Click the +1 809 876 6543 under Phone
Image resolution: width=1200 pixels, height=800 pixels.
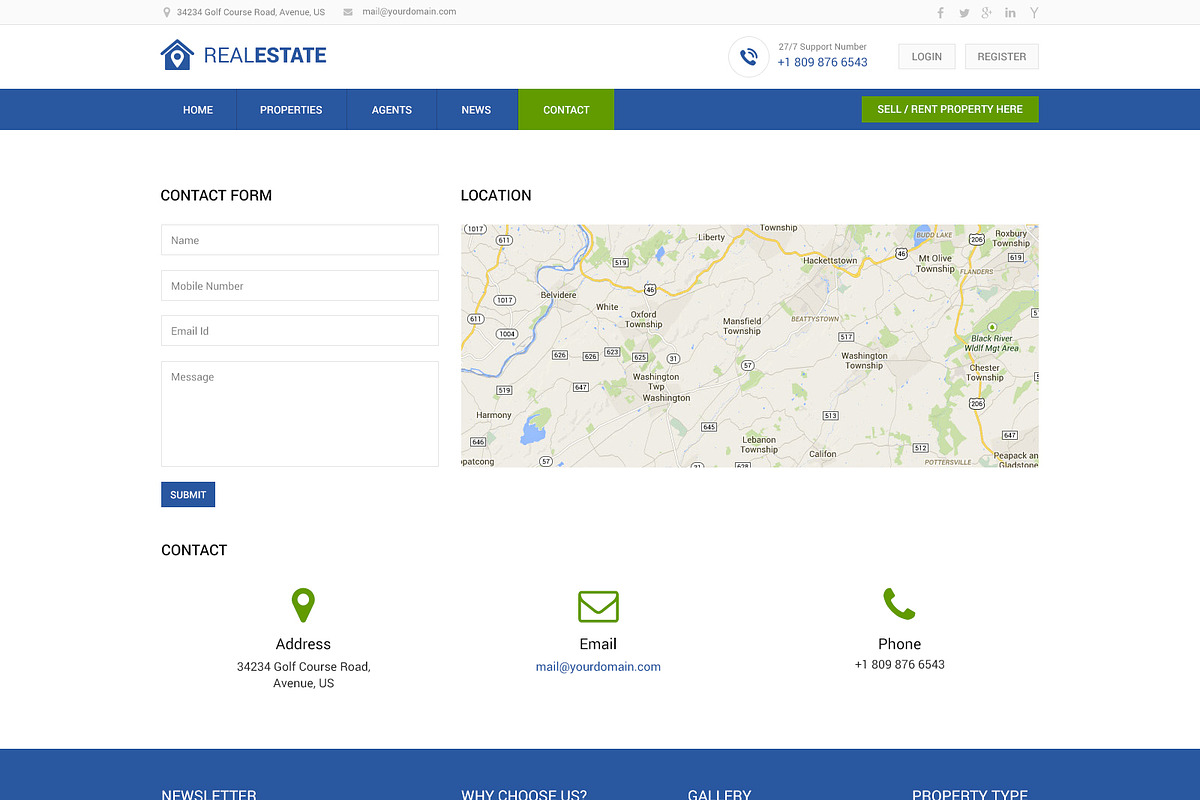tap(899, 665)
